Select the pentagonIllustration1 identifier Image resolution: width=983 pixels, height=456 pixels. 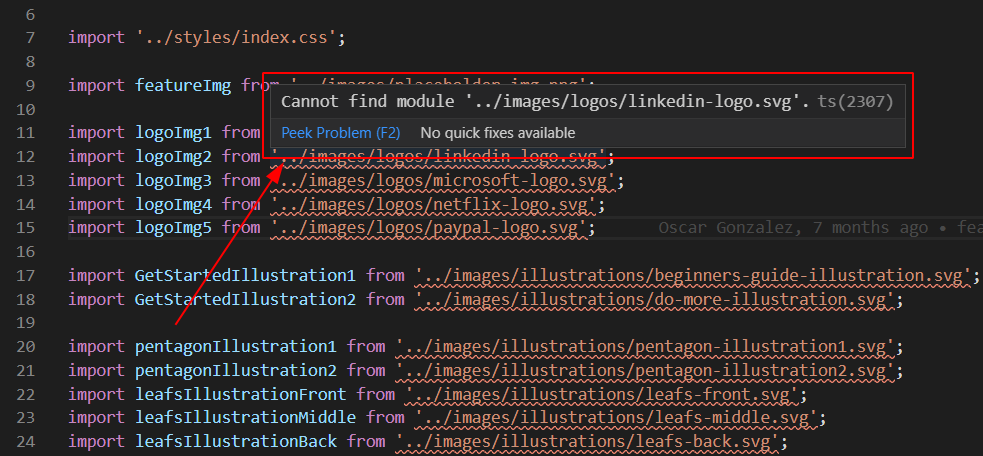pyautogui.click(x=236, y=346)
